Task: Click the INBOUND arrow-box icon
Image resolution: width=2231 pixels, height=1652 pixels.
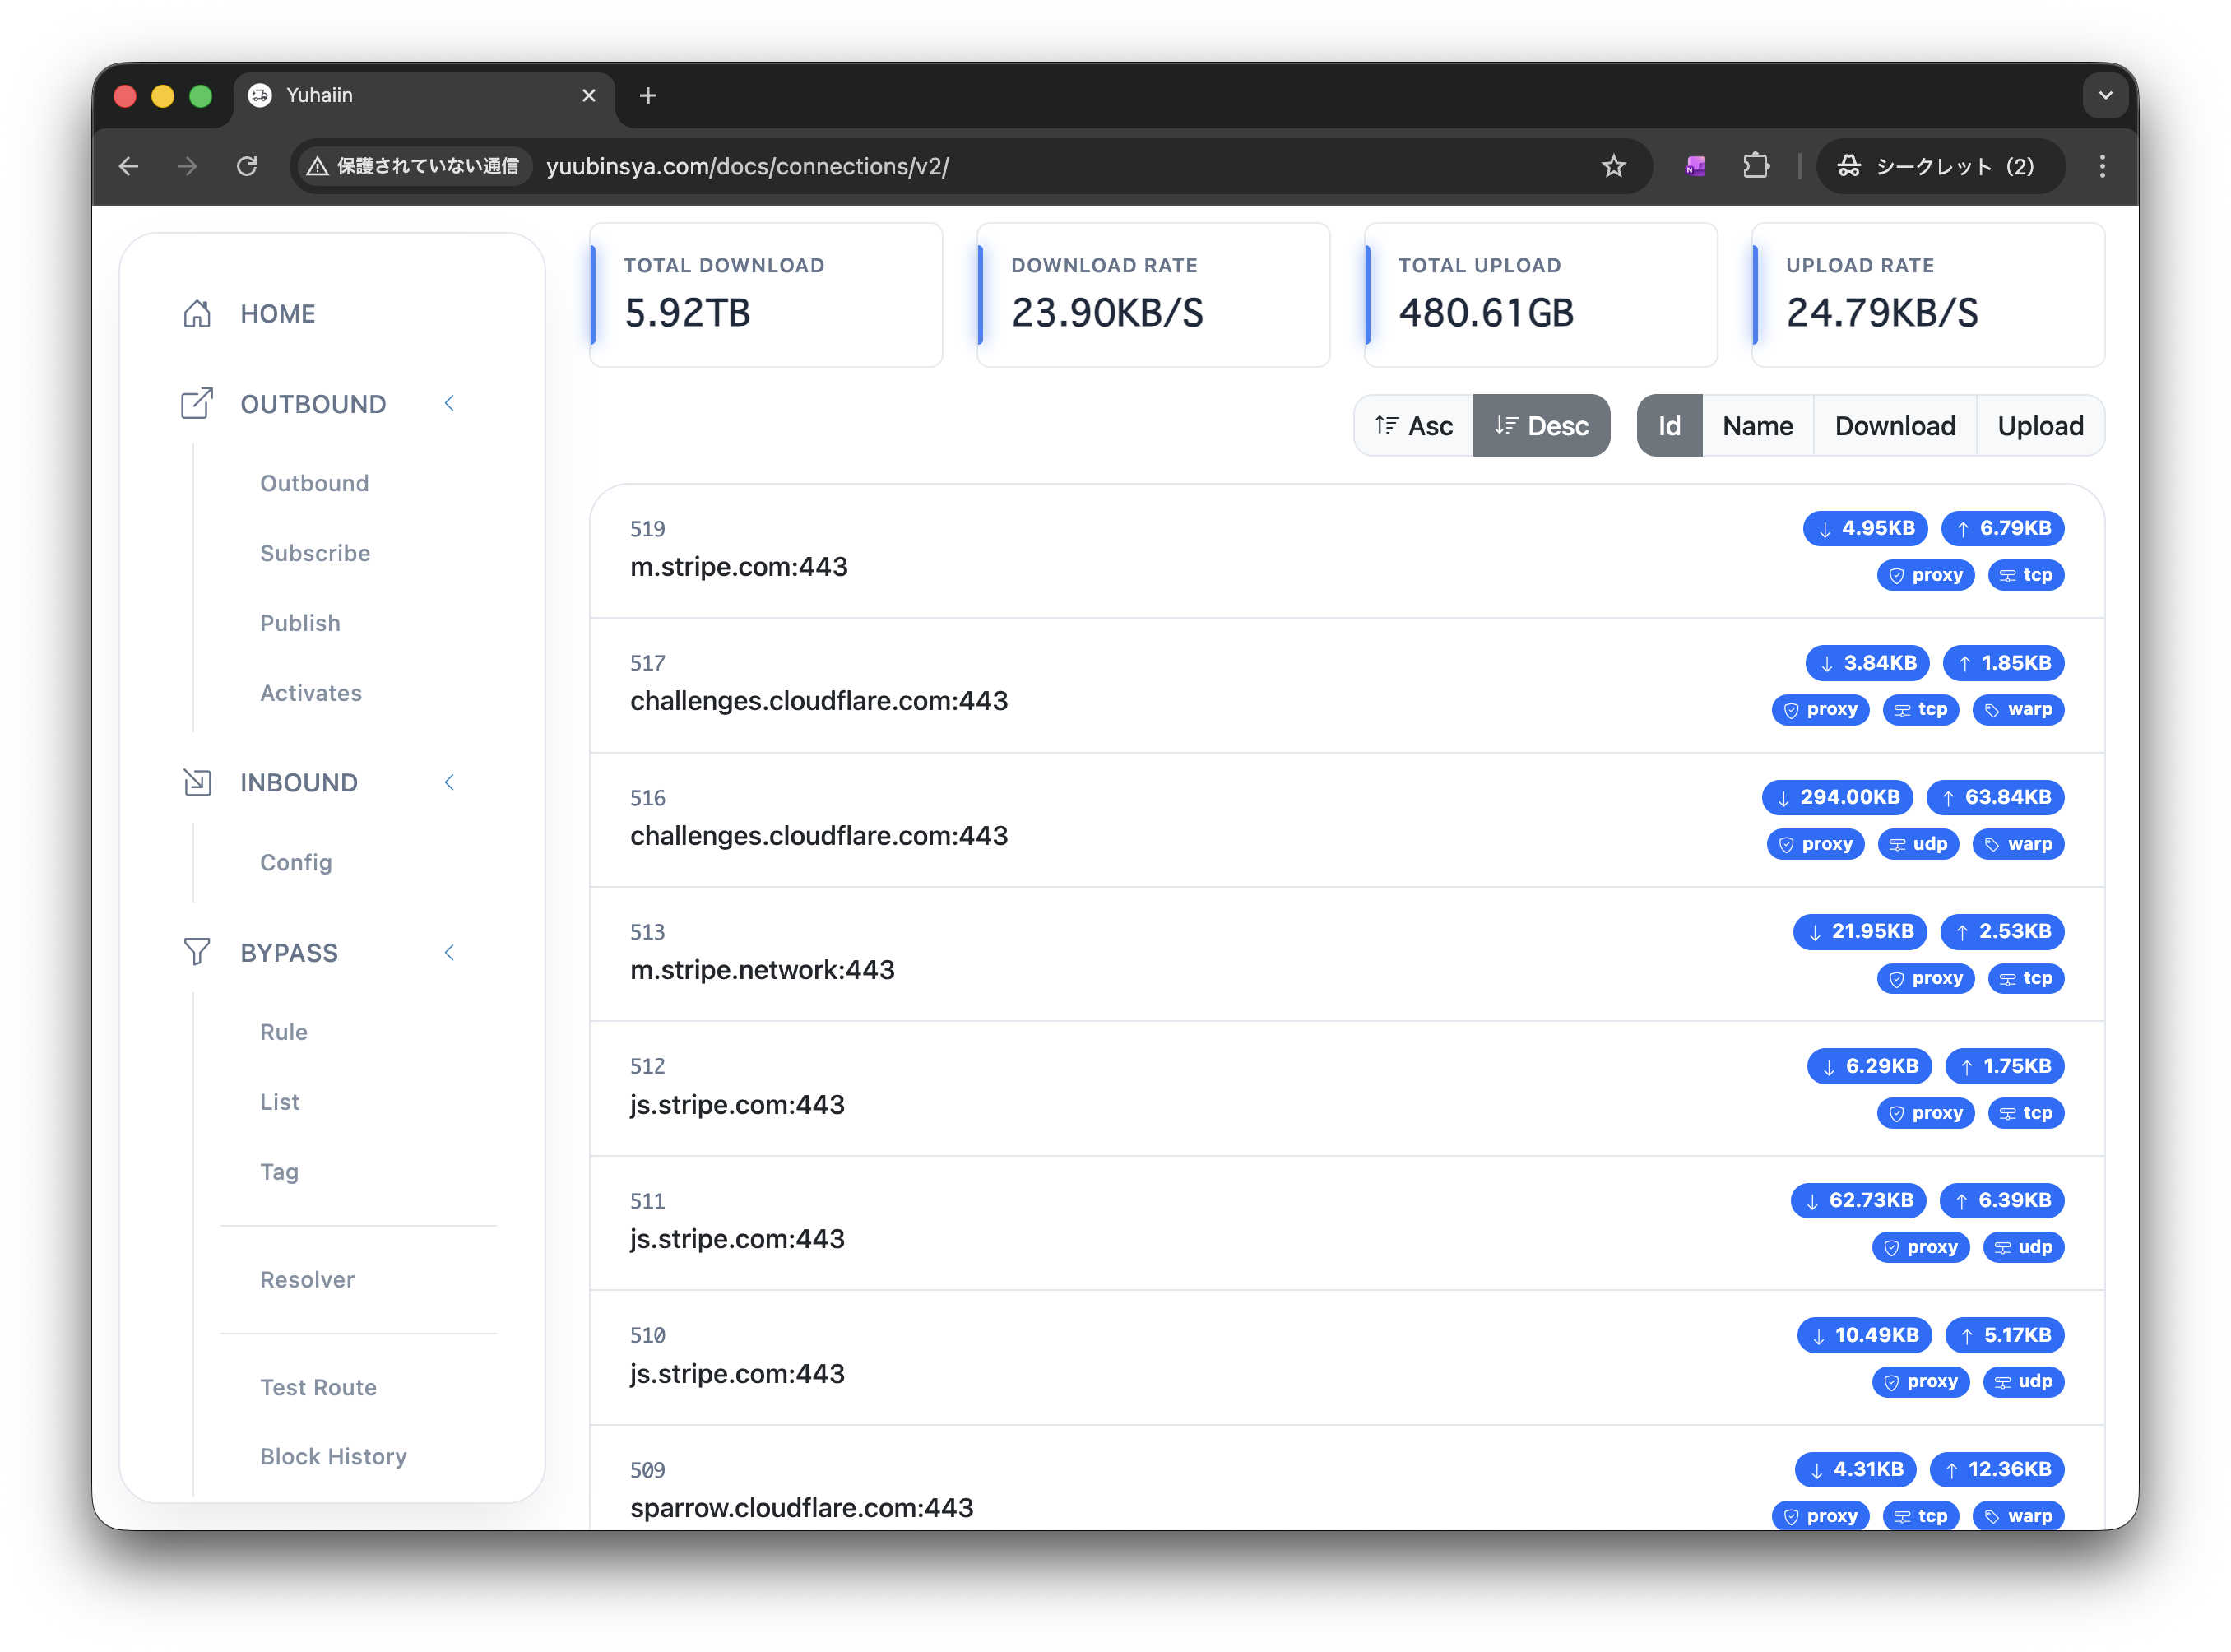Action: point(197,782)
